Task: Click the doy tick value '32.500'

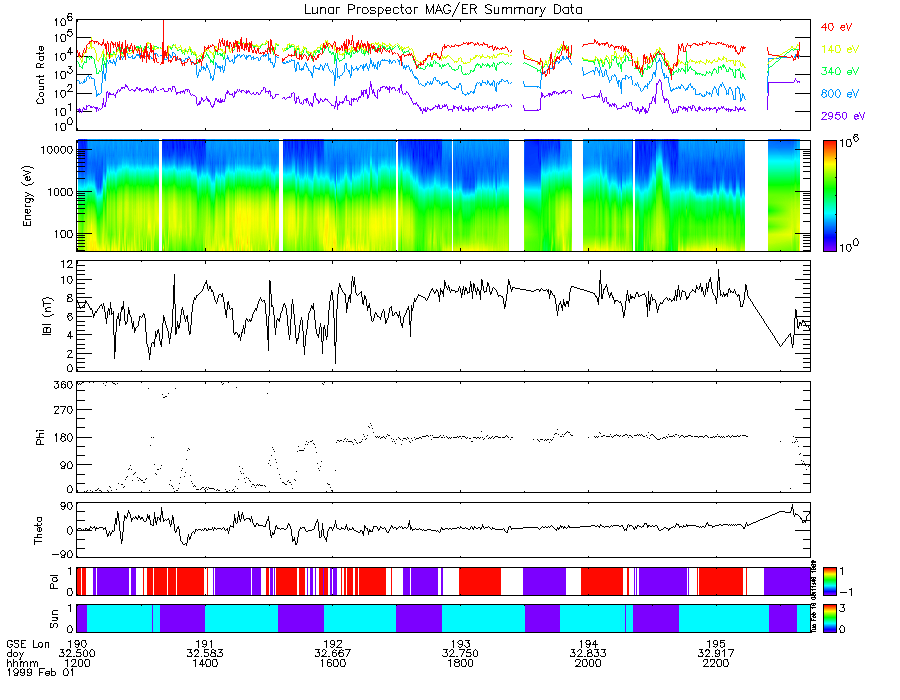Action: click(x=77, y=654)
